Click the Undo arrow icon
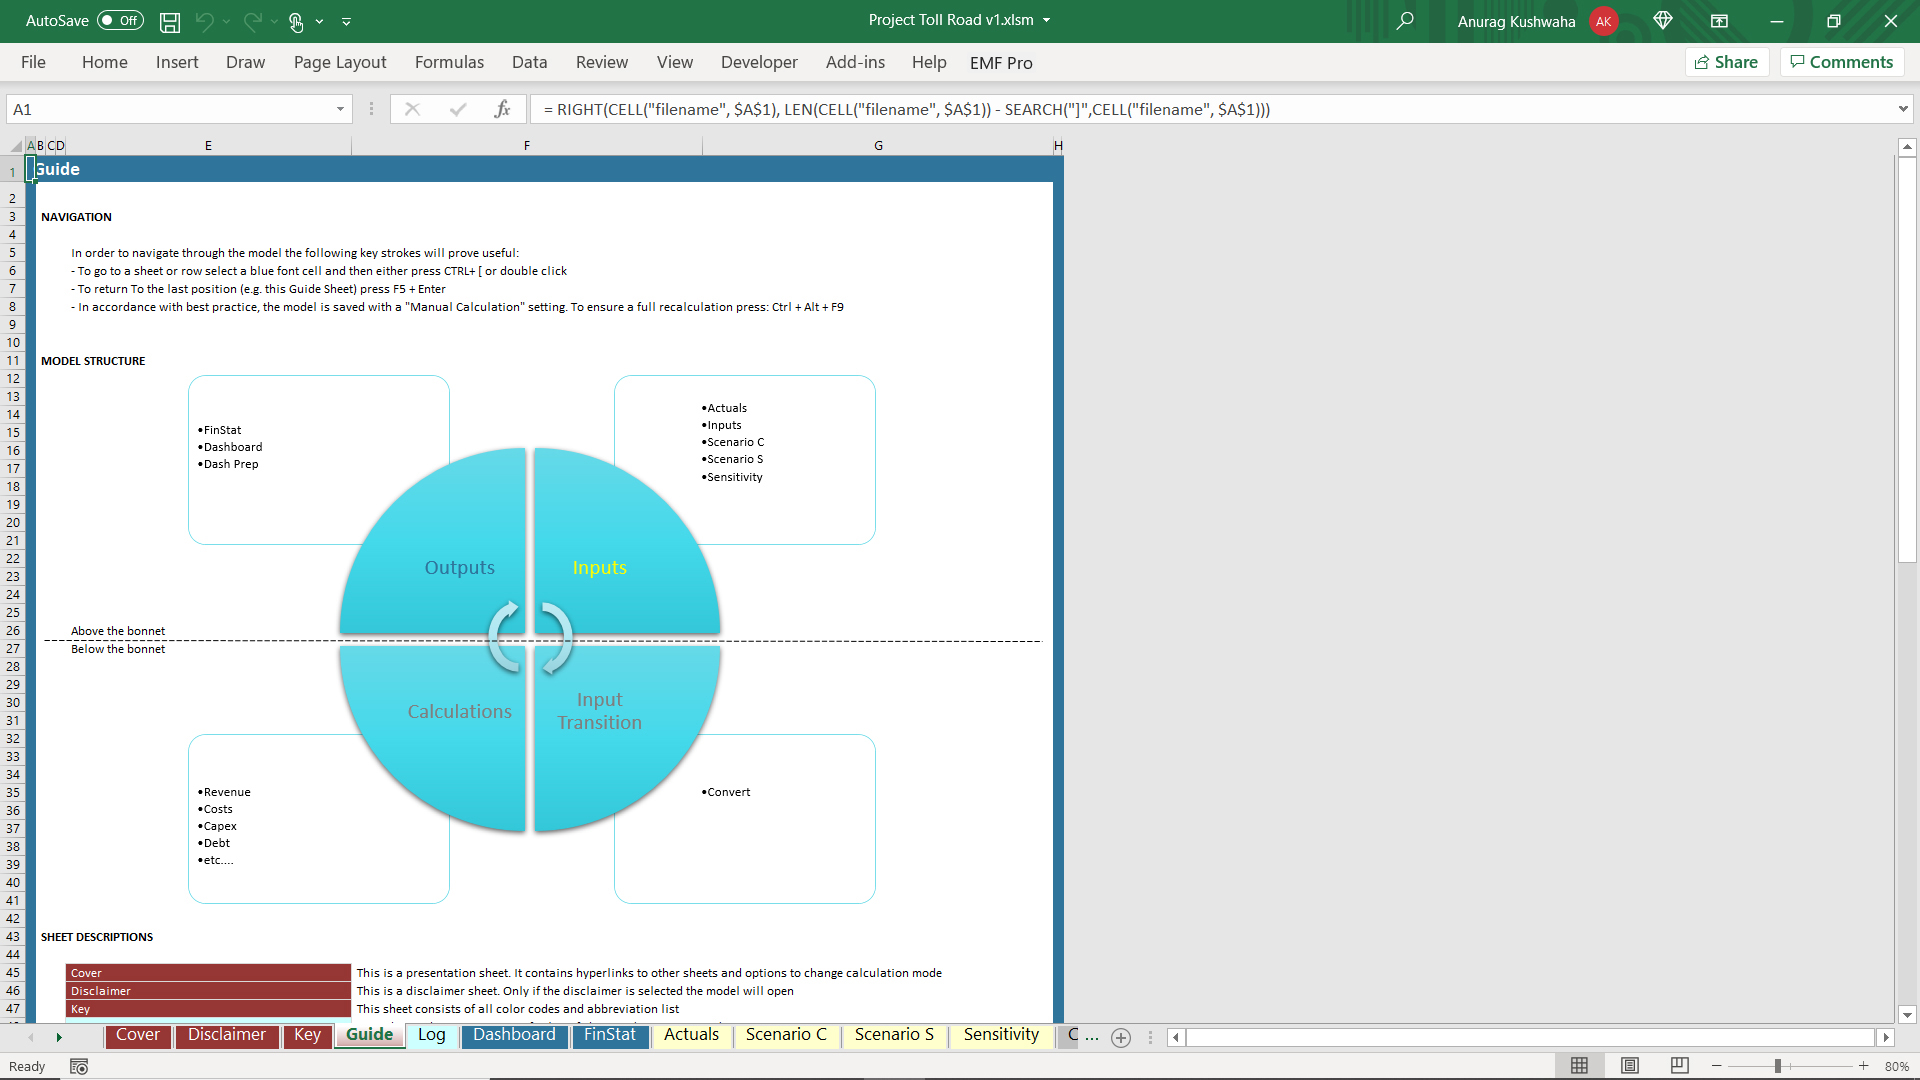This screenshot has height=1080, width=1920. point(205,21)
